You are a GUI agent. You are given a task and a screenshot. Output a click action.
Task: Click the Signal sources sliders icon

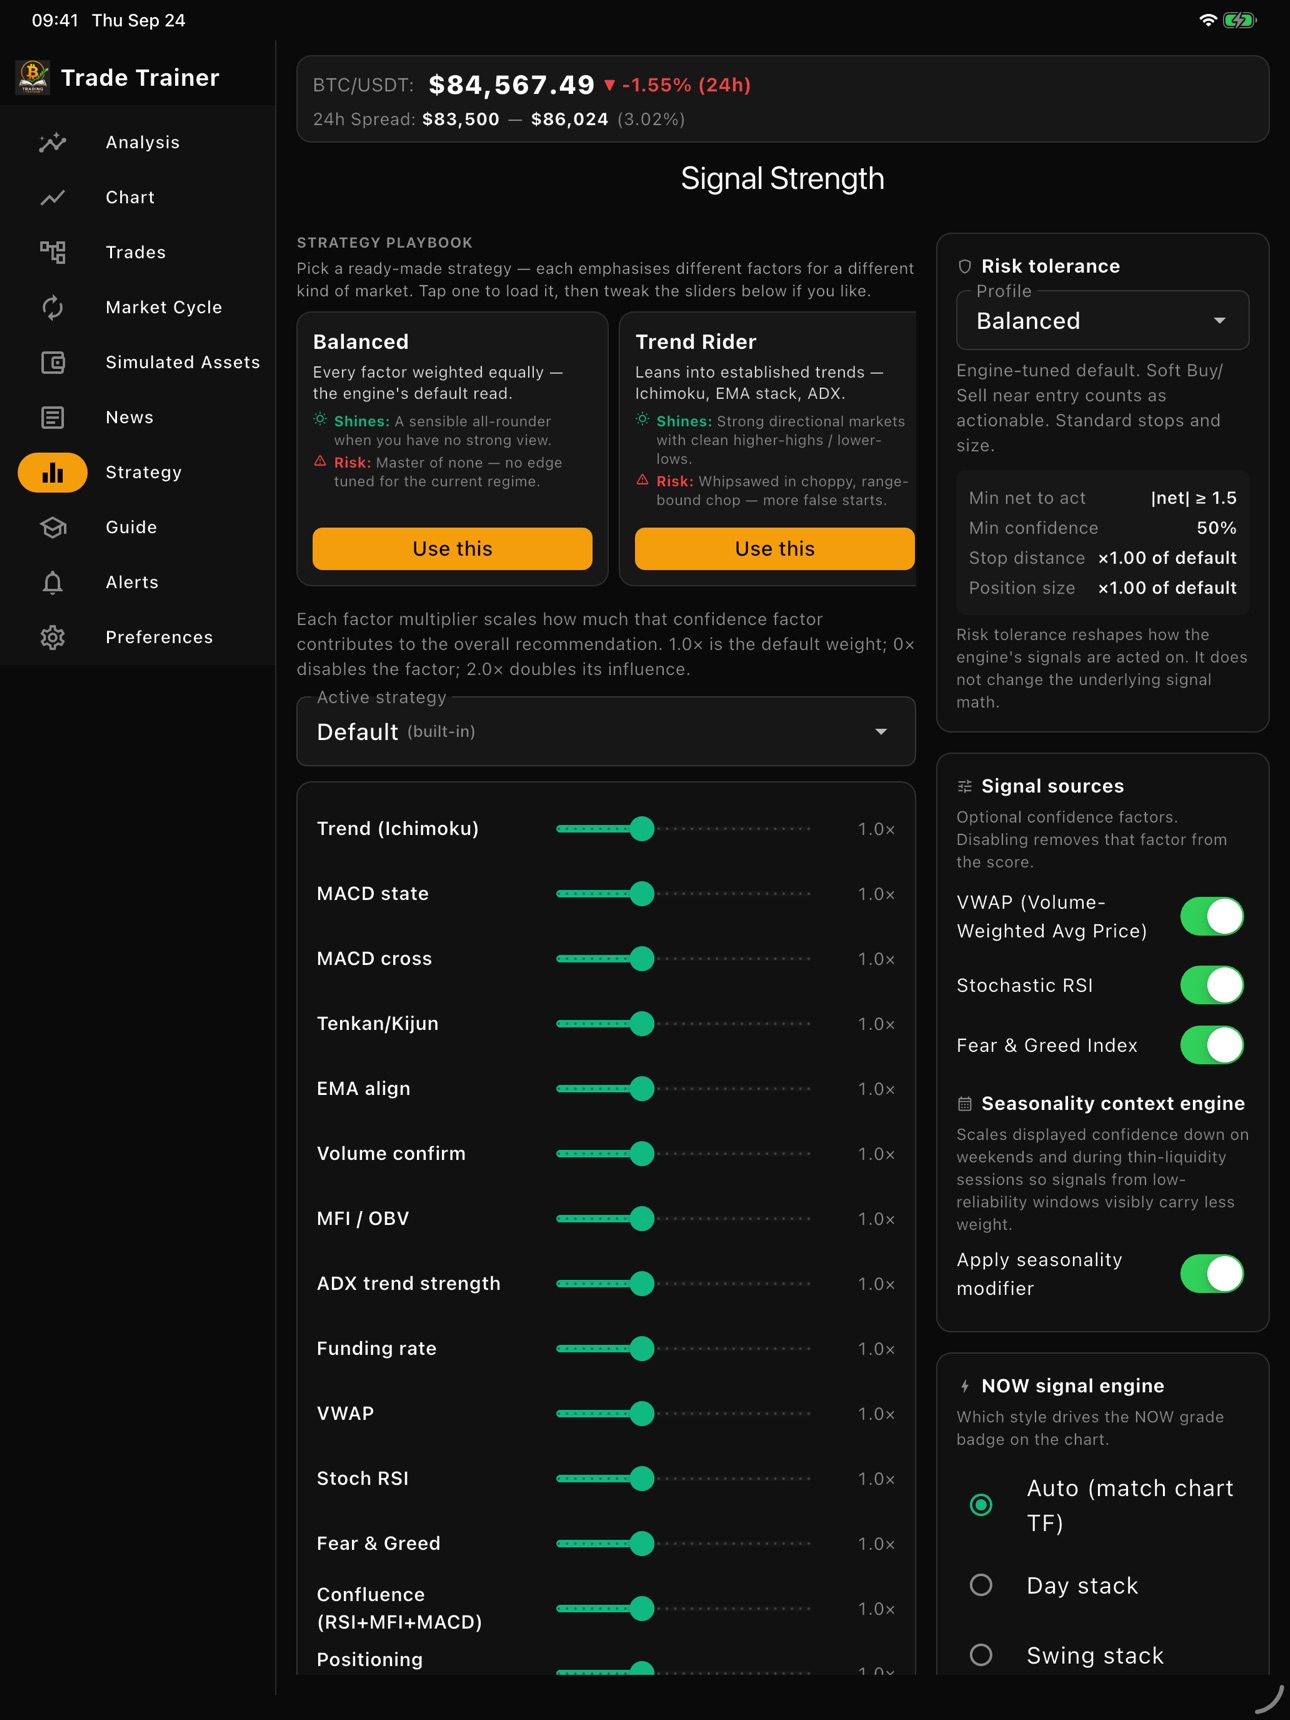click(x=965, y=787)
